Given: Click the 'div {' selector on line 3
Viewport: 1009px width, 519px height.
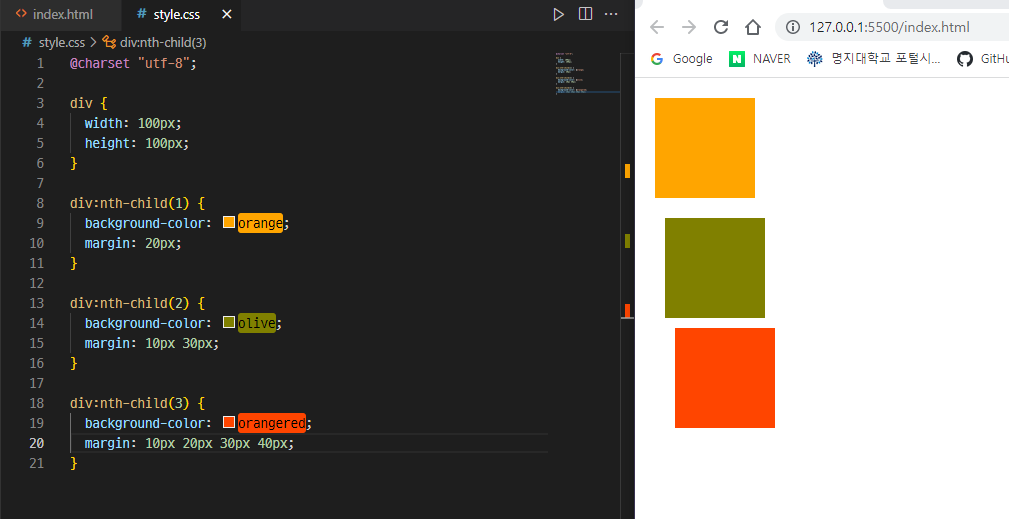Looking at the screenshot, I should pos(88,103).
